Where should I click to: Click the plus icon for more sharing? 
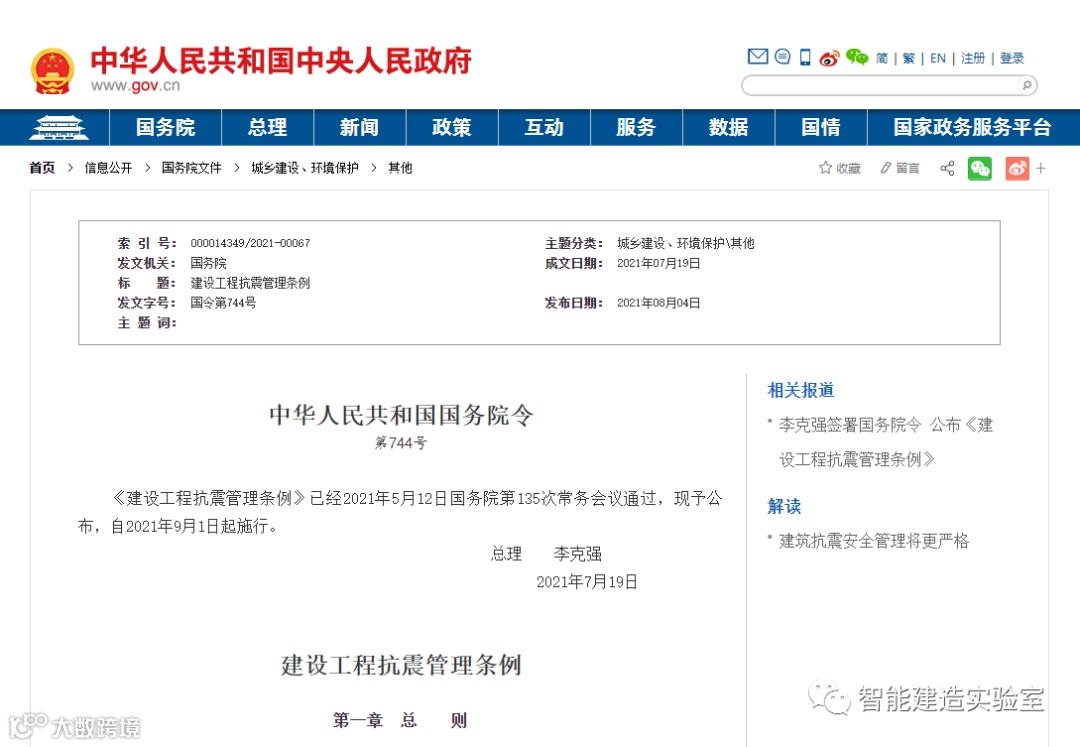tap(1041, 168)
